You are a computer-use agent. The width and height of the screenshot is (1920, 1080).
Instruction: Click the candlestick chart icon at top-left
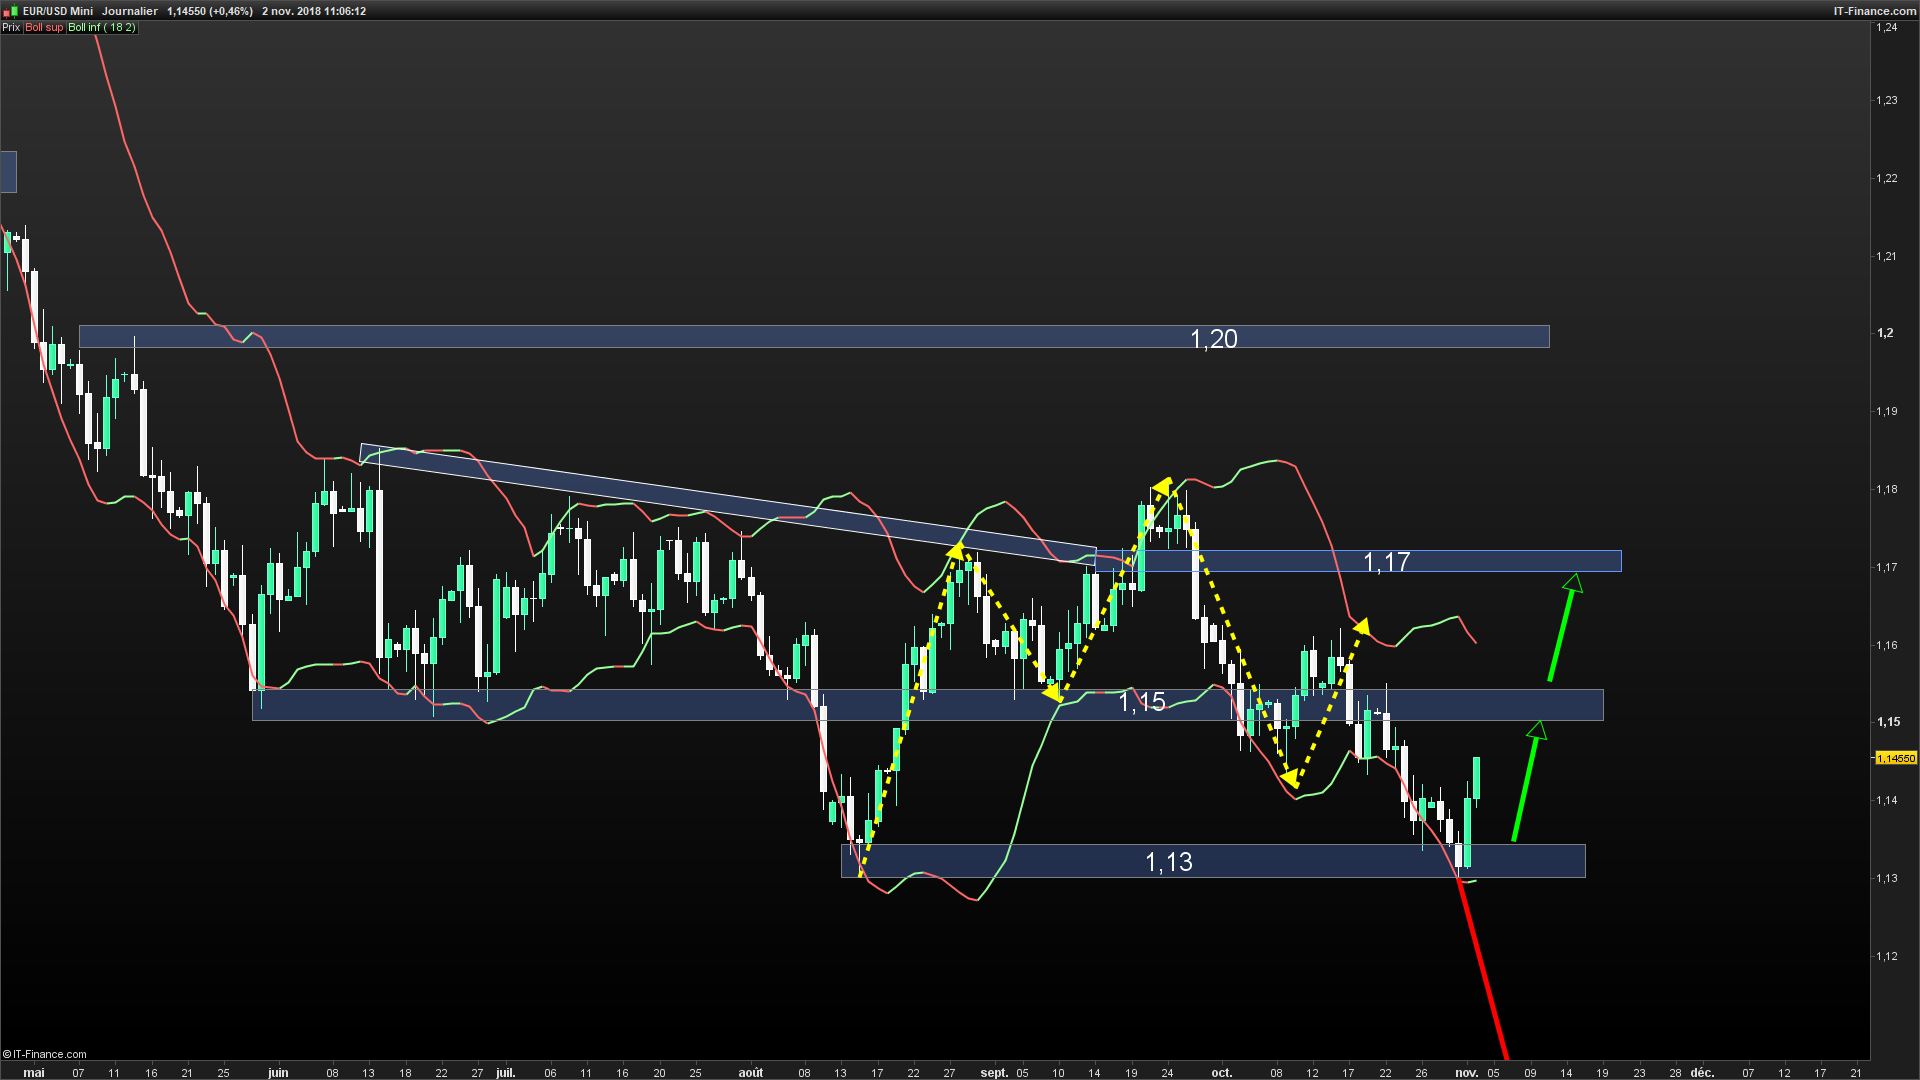tap(12, 11)
